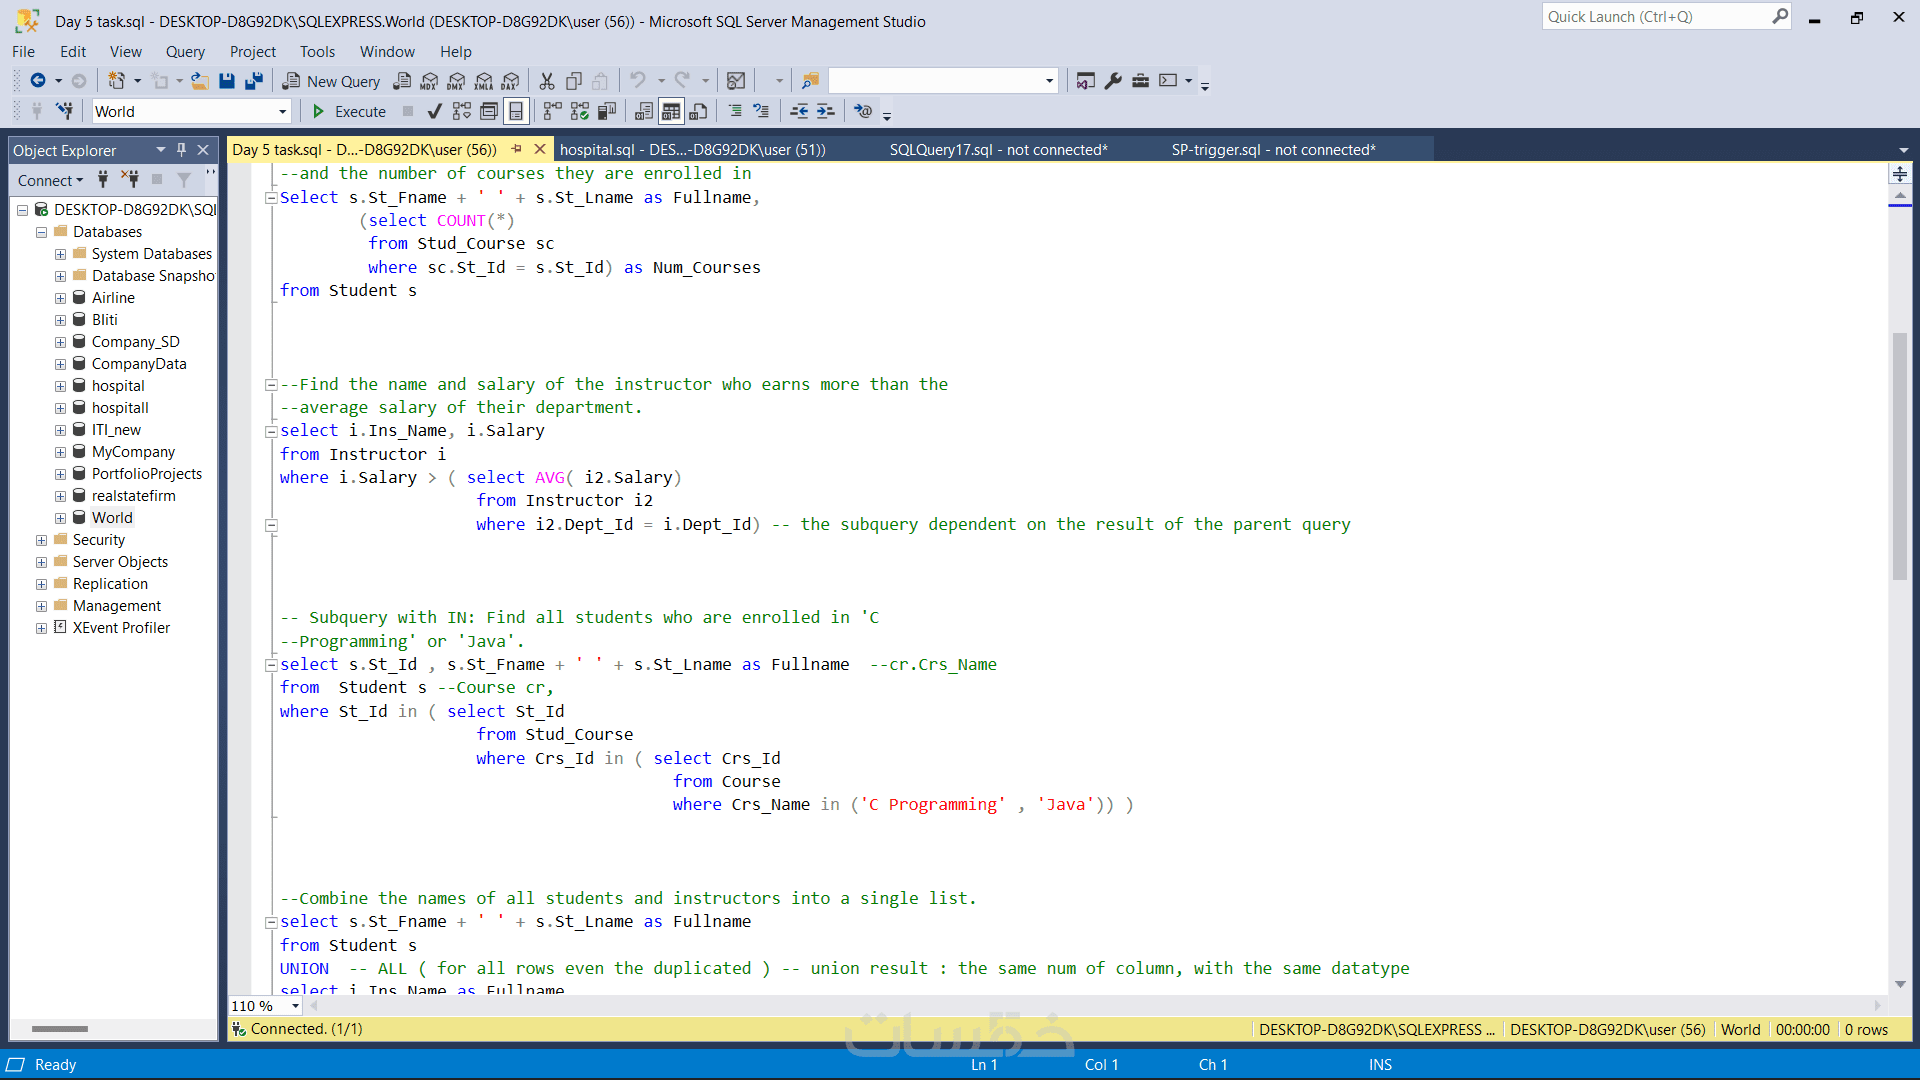The image size is (1920, 1080).
Task: Click the Save All icon
Action: (254, 81)
